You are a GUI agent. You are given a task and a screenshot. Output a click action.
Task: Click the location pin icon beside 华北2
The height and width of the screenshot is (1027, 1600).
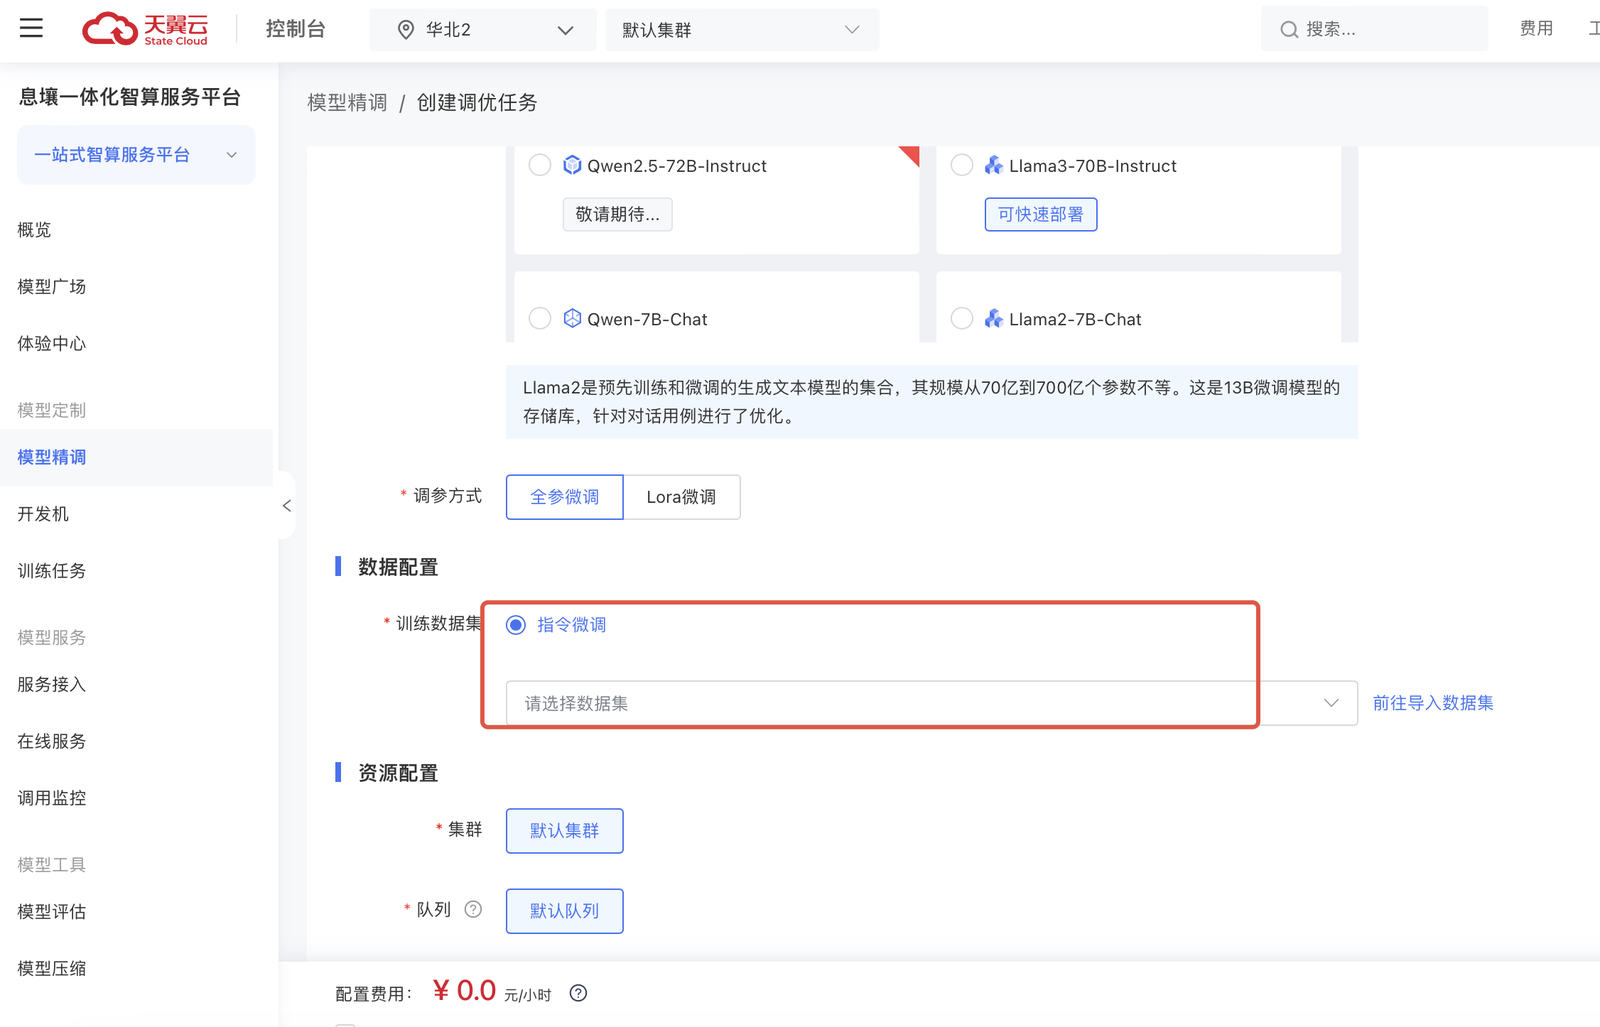[406, 30]
